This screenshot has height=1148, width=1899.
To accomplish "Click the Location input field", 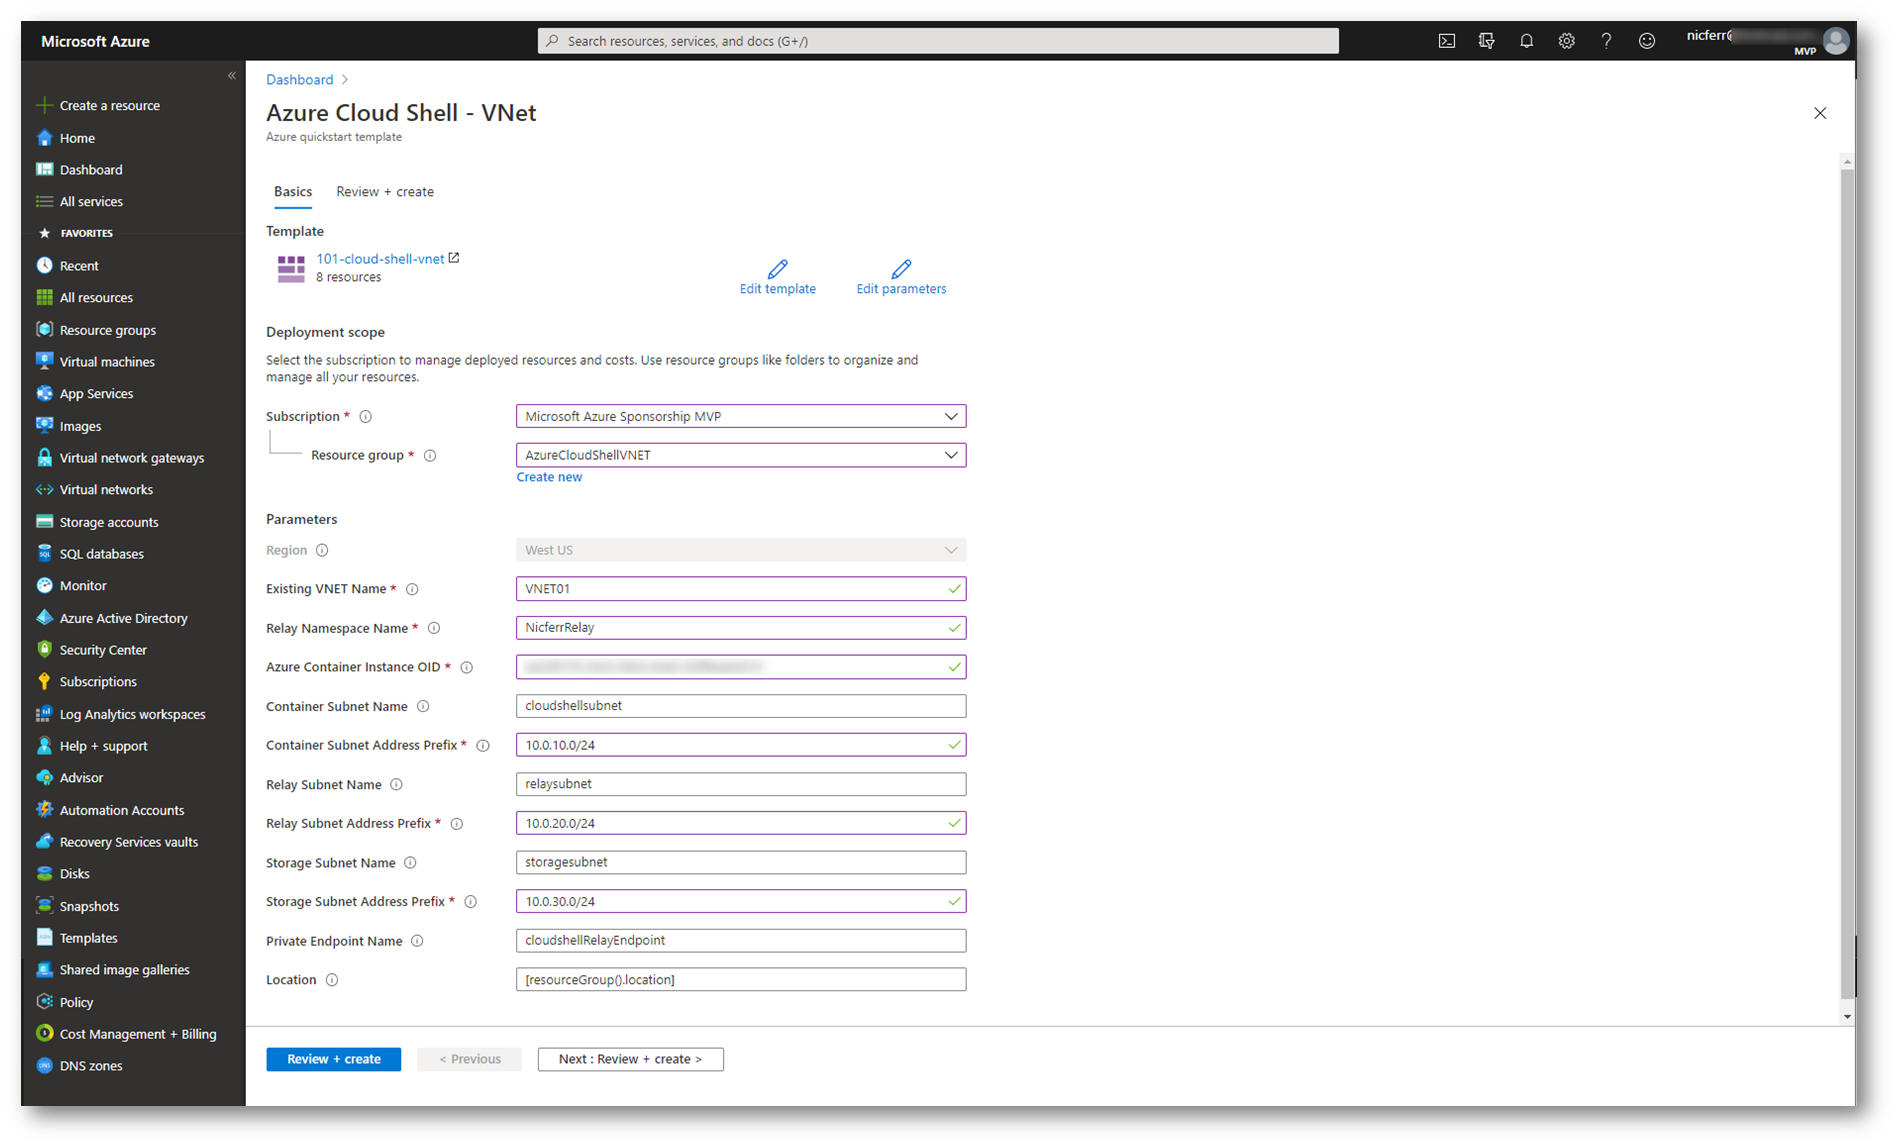I will (x=741, y=979).
